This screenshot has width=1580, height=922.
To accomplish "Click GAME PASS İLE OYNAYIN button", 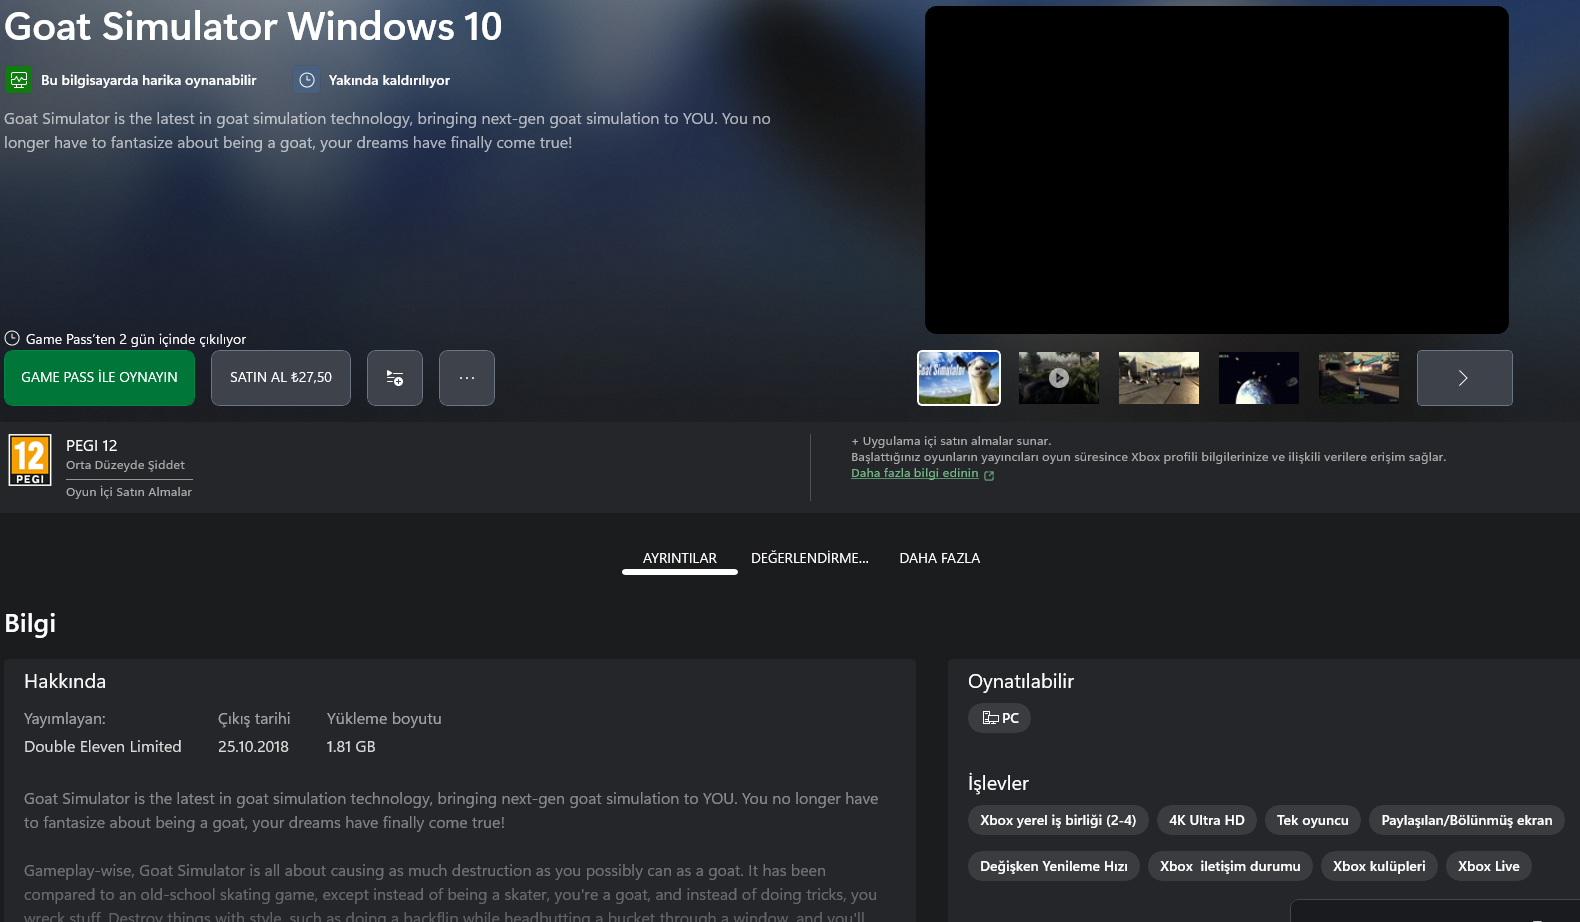I will tap(99, 378).
